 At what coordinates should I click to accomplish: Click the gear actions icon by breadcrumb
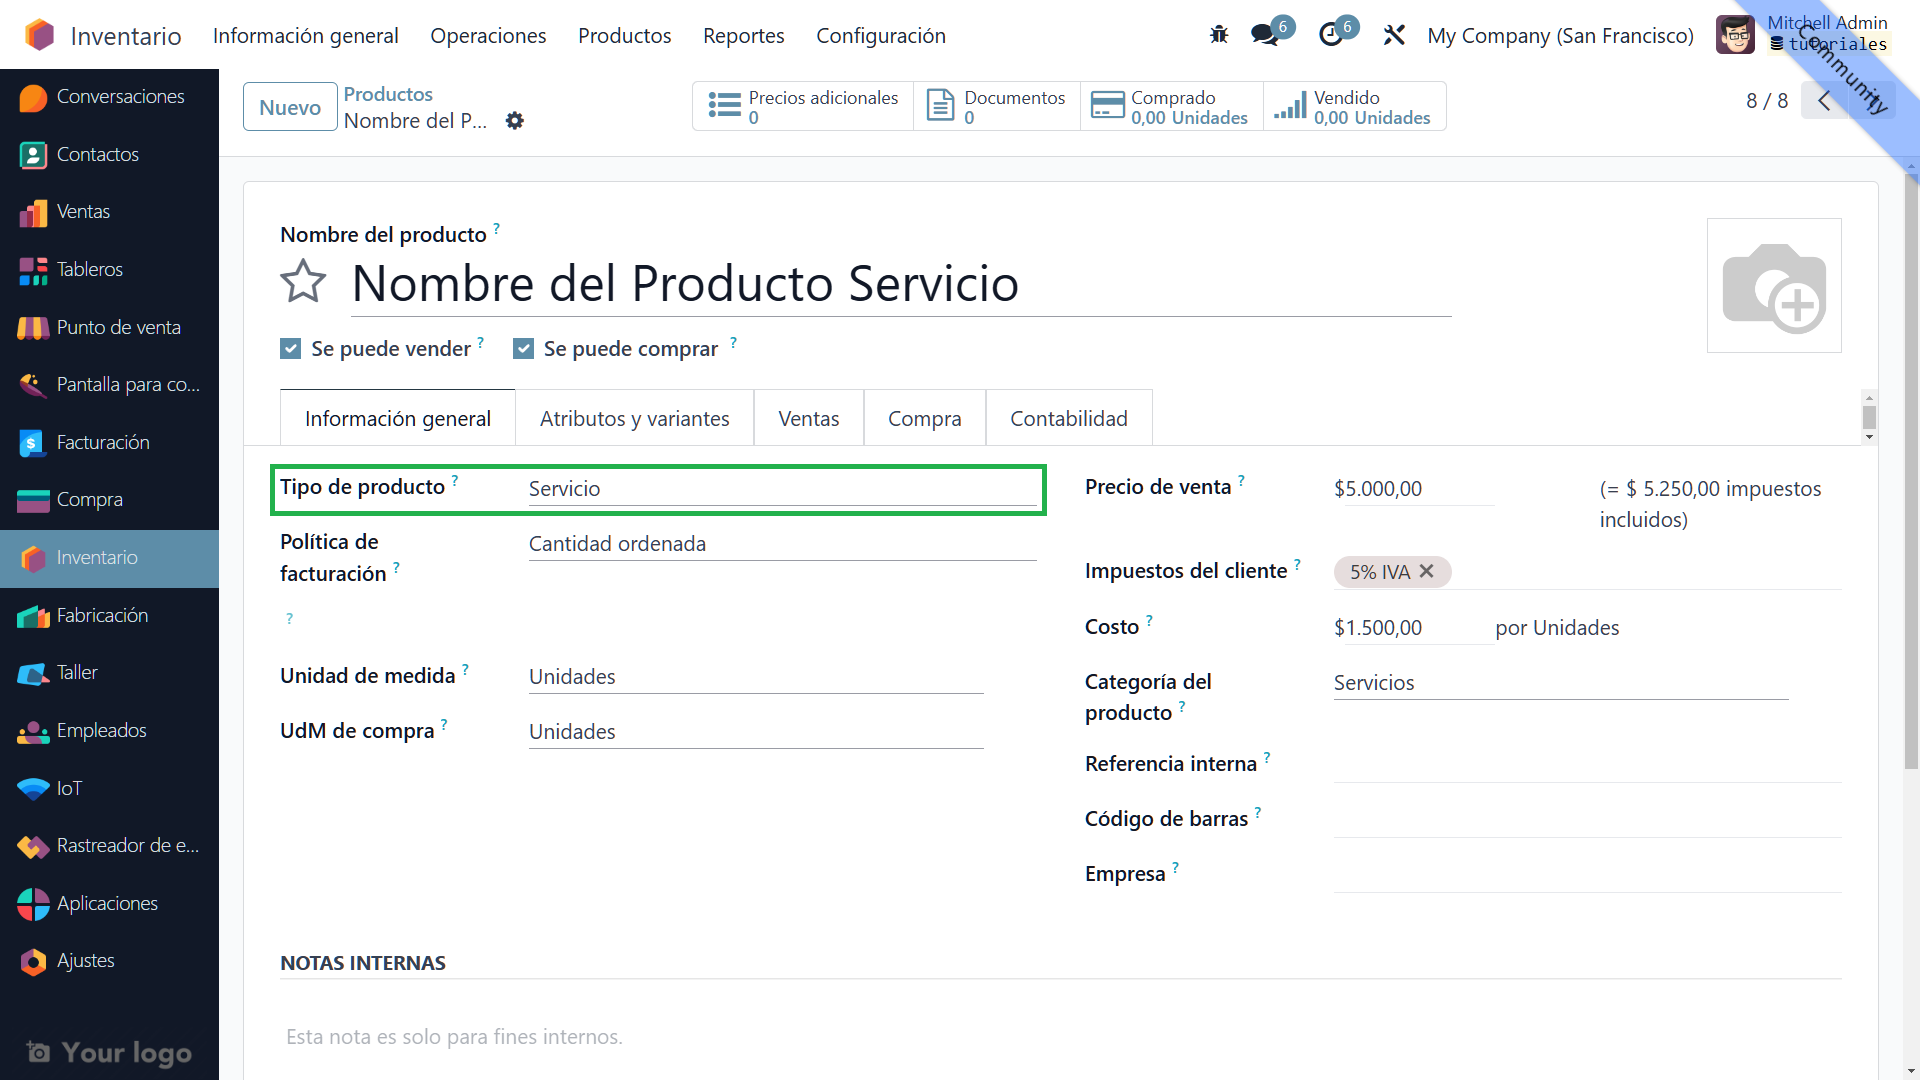(x=515, y=121)
